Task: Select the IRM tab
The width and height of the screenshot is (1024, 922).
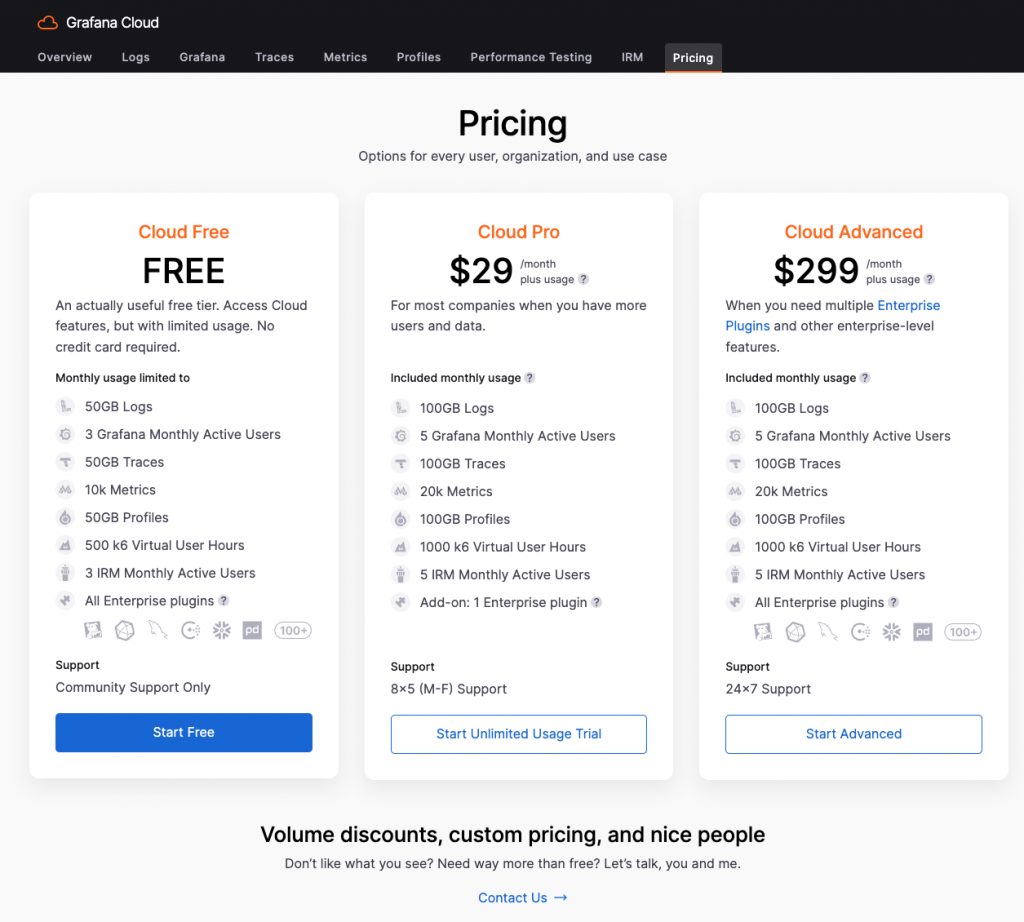Action: point(632,57)
